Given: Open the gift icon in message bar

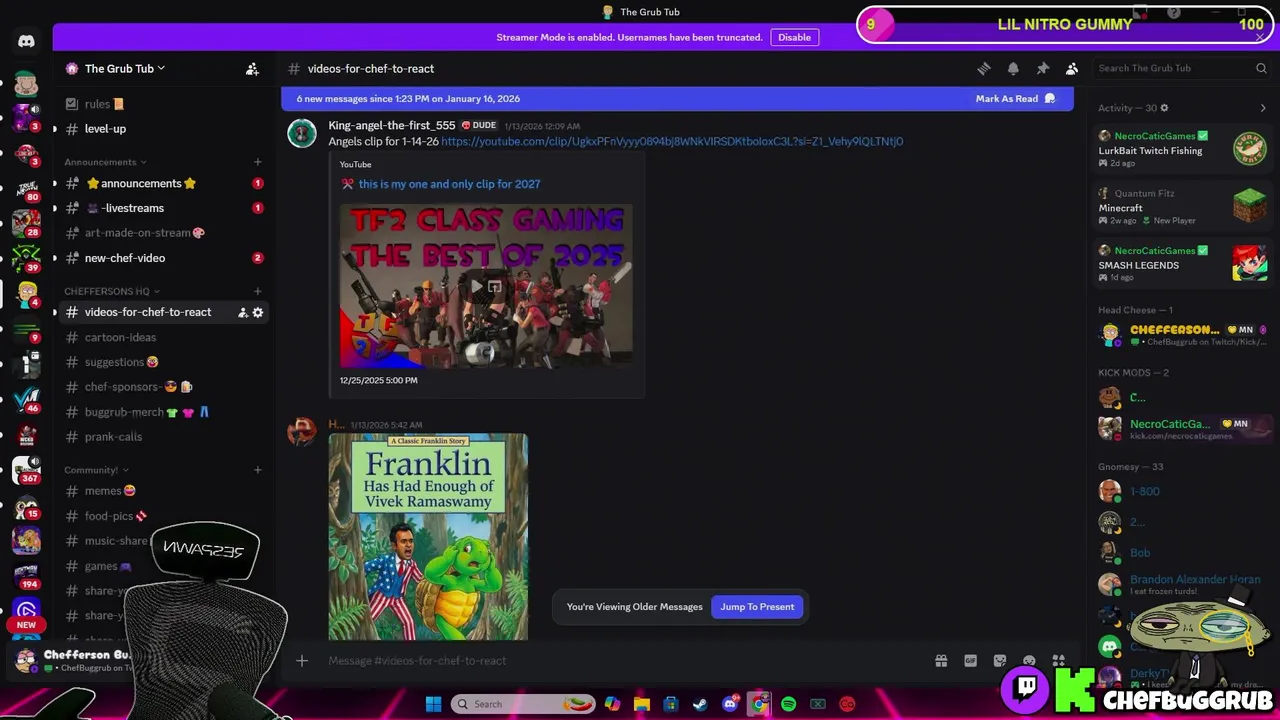Looking at the screenshot, I should [x=941, y=660].
